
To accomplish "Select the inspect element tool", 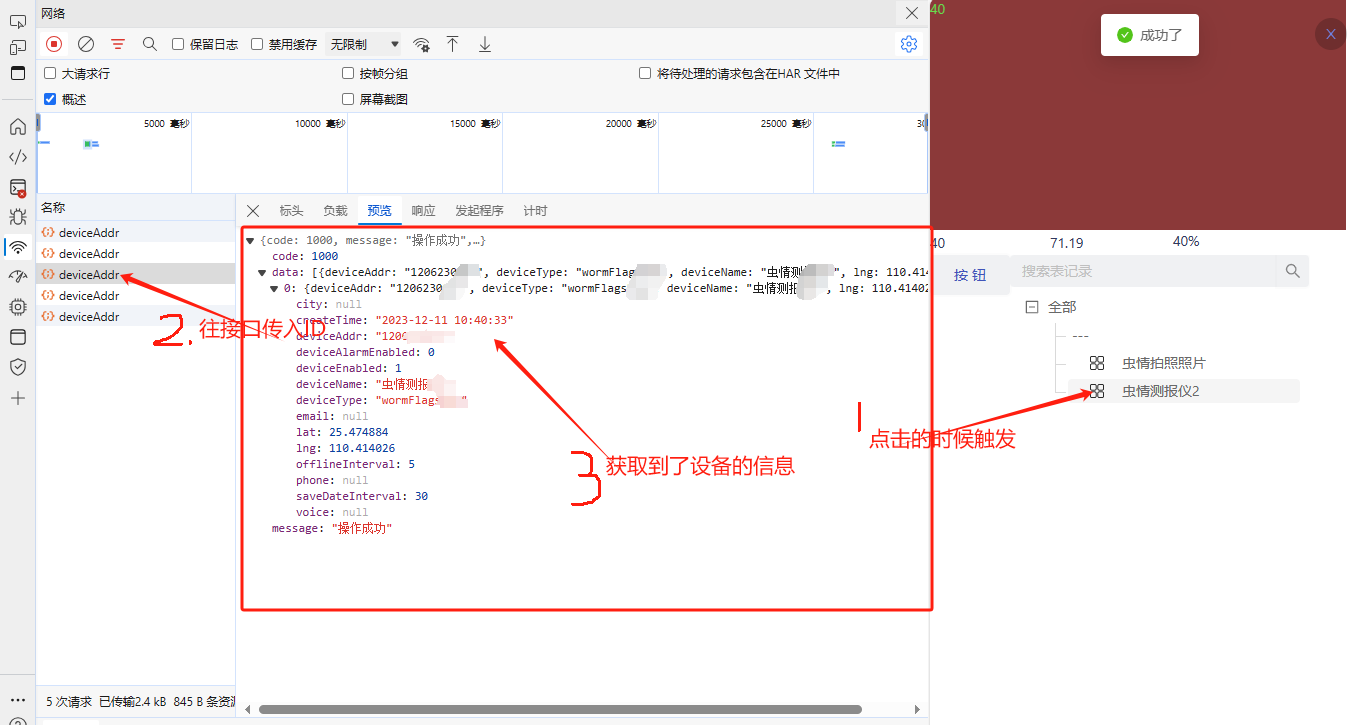I will click(x=17, y=22).
